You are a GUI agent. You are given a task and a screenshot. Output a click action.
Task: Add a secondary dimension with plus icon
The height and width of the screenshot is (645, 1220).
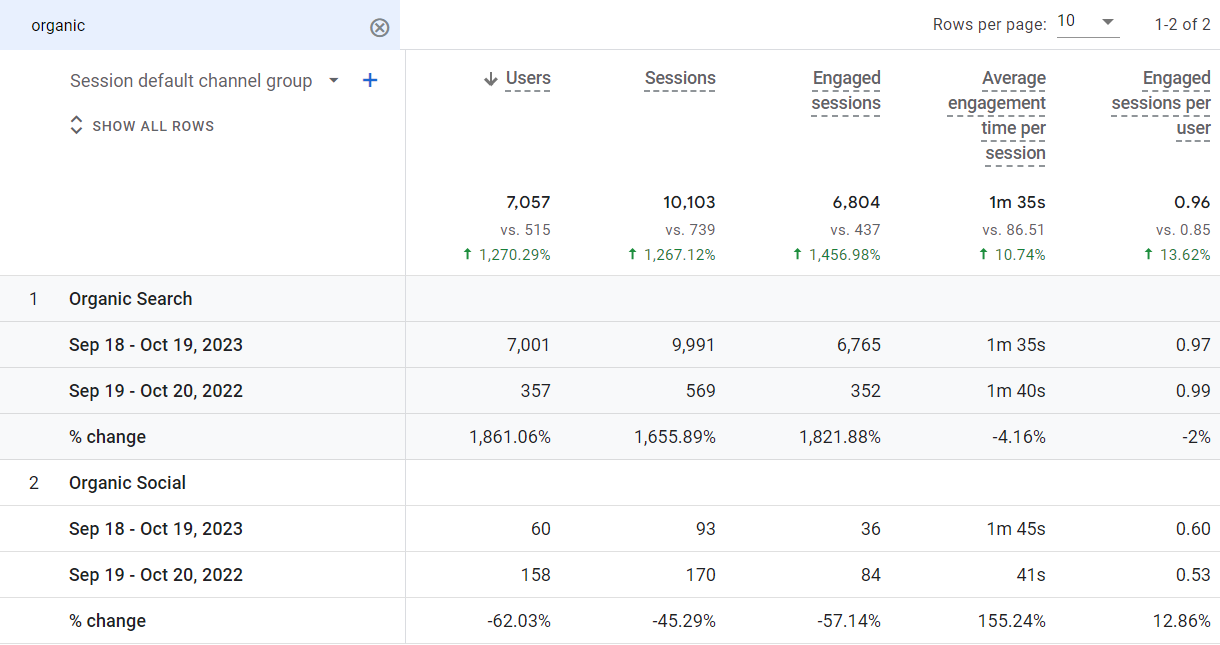(370, 81)
